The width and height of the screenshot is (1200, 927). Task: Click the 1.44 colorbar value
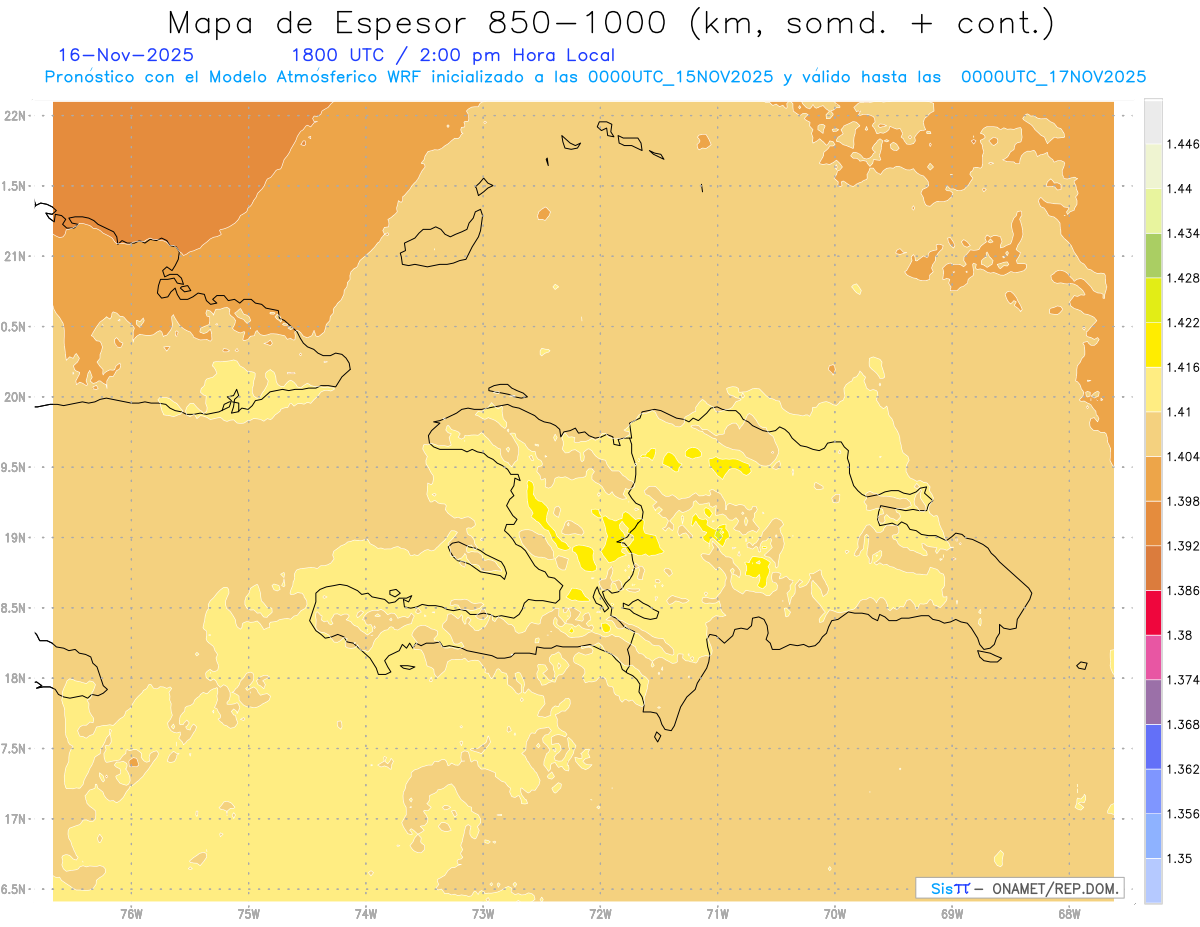[1179, 189]
